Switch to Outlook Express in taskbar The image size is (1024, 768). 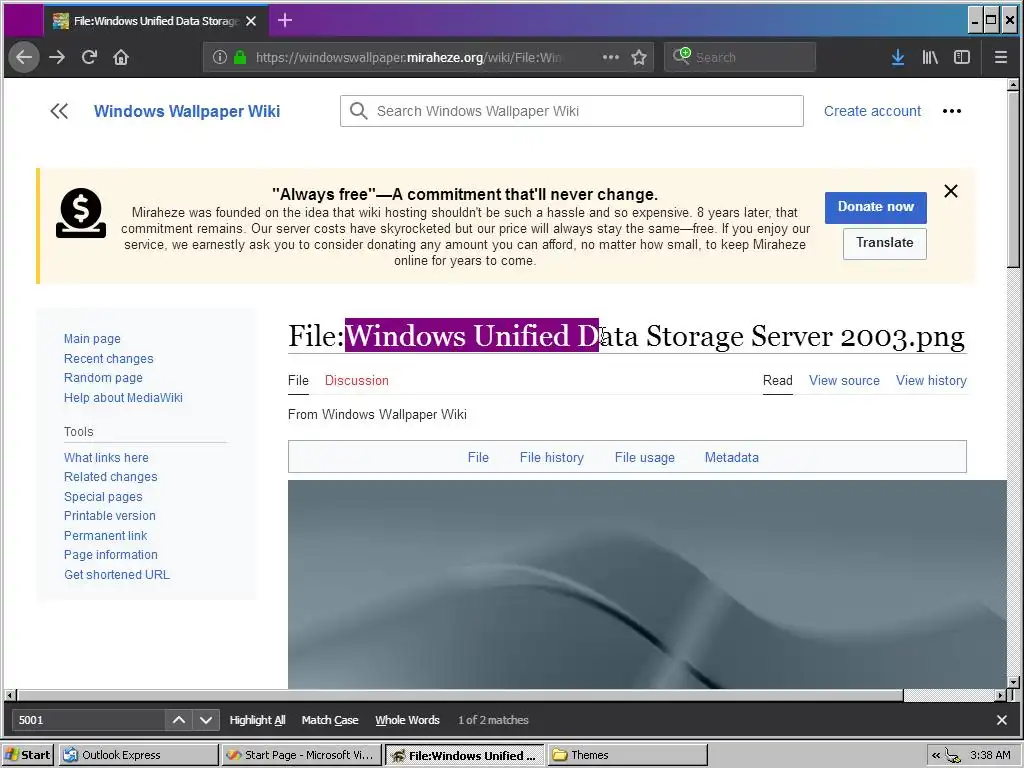click(x=138, y=755)
